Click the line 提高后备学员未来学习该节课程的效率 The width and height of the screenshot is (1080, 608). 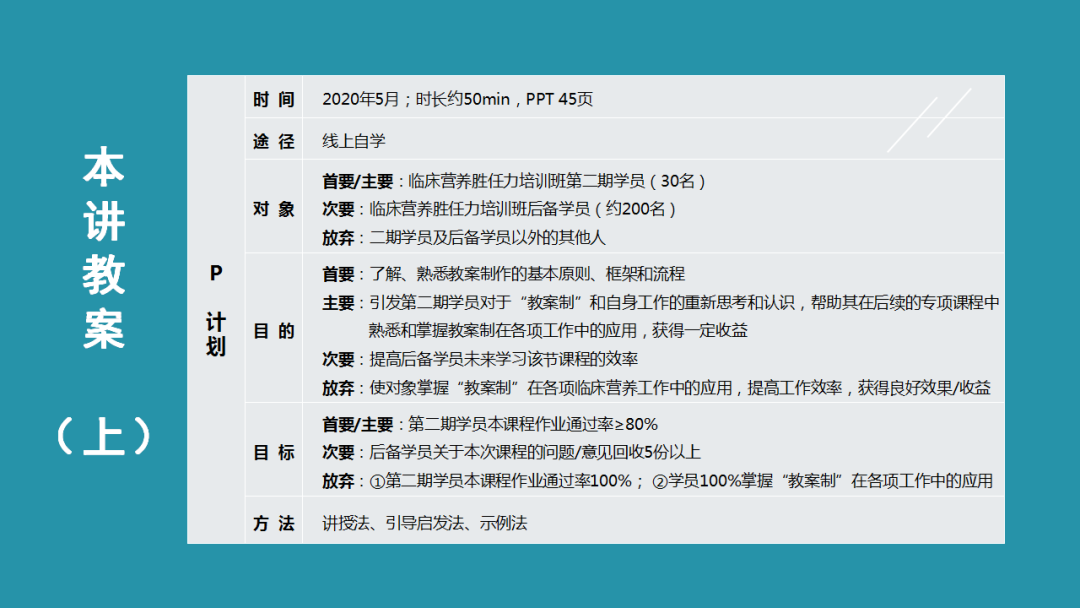coord(480,359)
